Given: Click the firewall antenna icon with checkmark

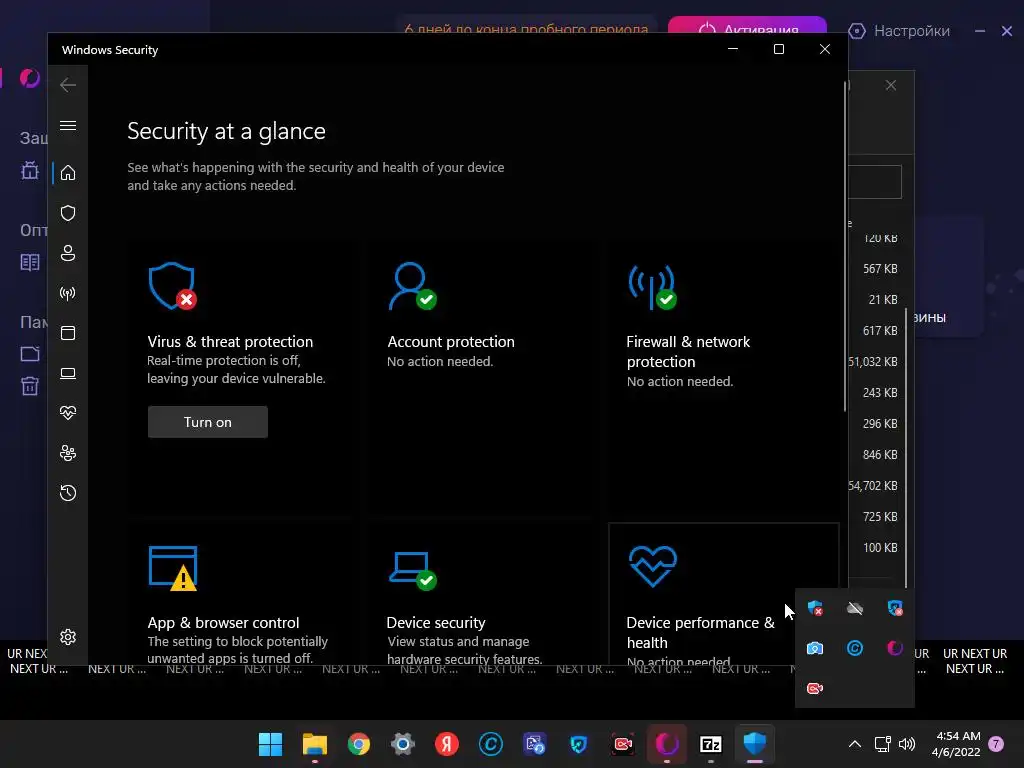Looking at the screenshot, I should click(652, 286).
